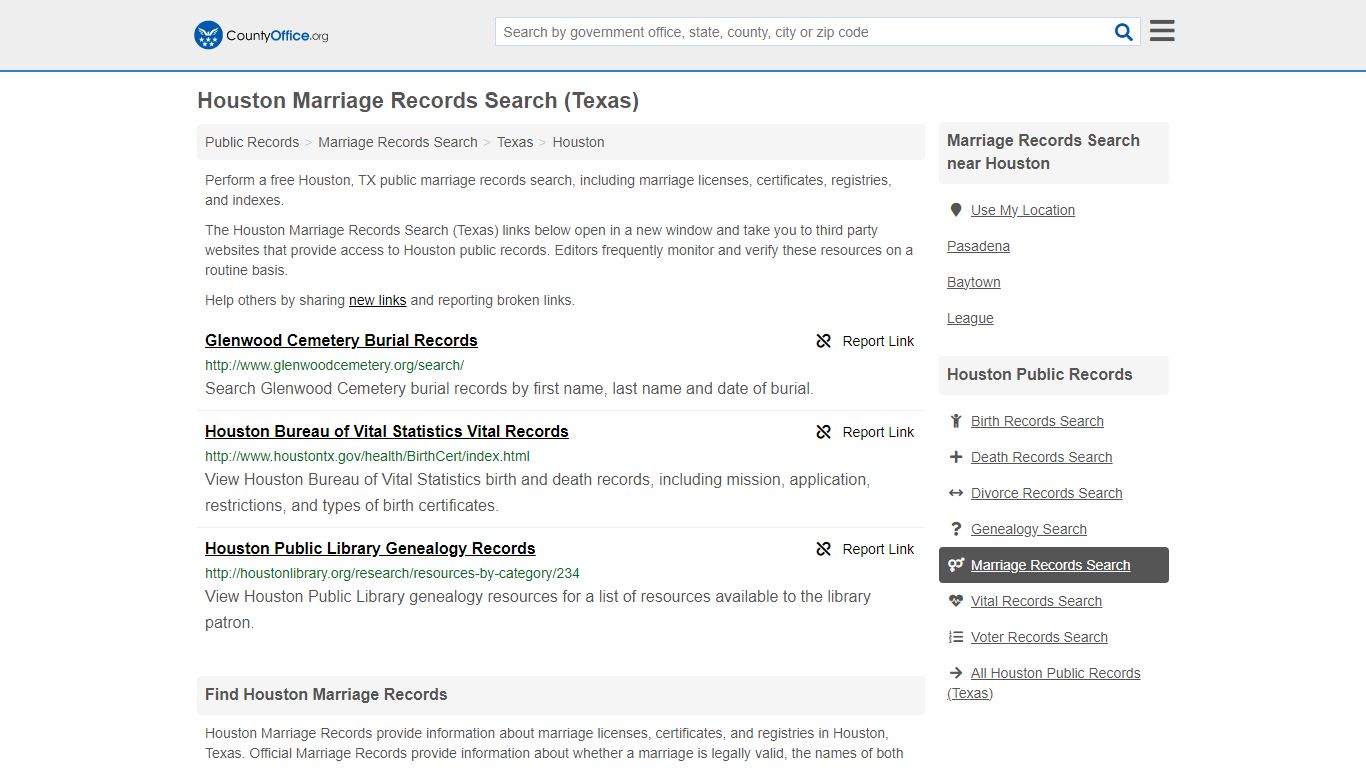Visit houstonlibrary.org research URL
This screenshot has height=768, width=1366.
[392, 573]
